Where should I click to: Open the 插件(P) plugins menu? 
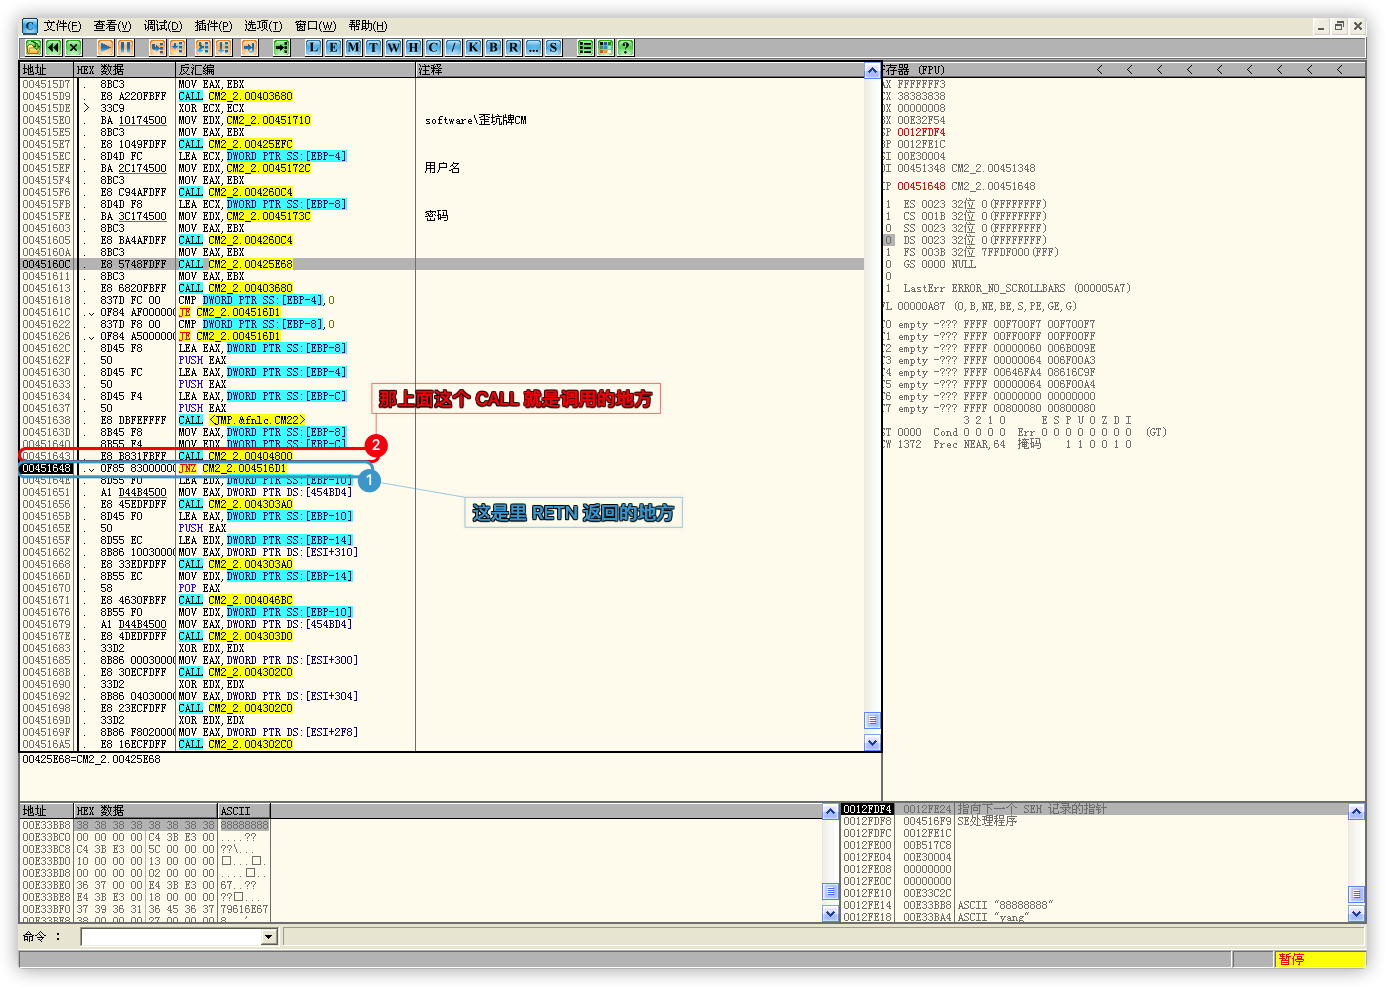click(213, 26)
